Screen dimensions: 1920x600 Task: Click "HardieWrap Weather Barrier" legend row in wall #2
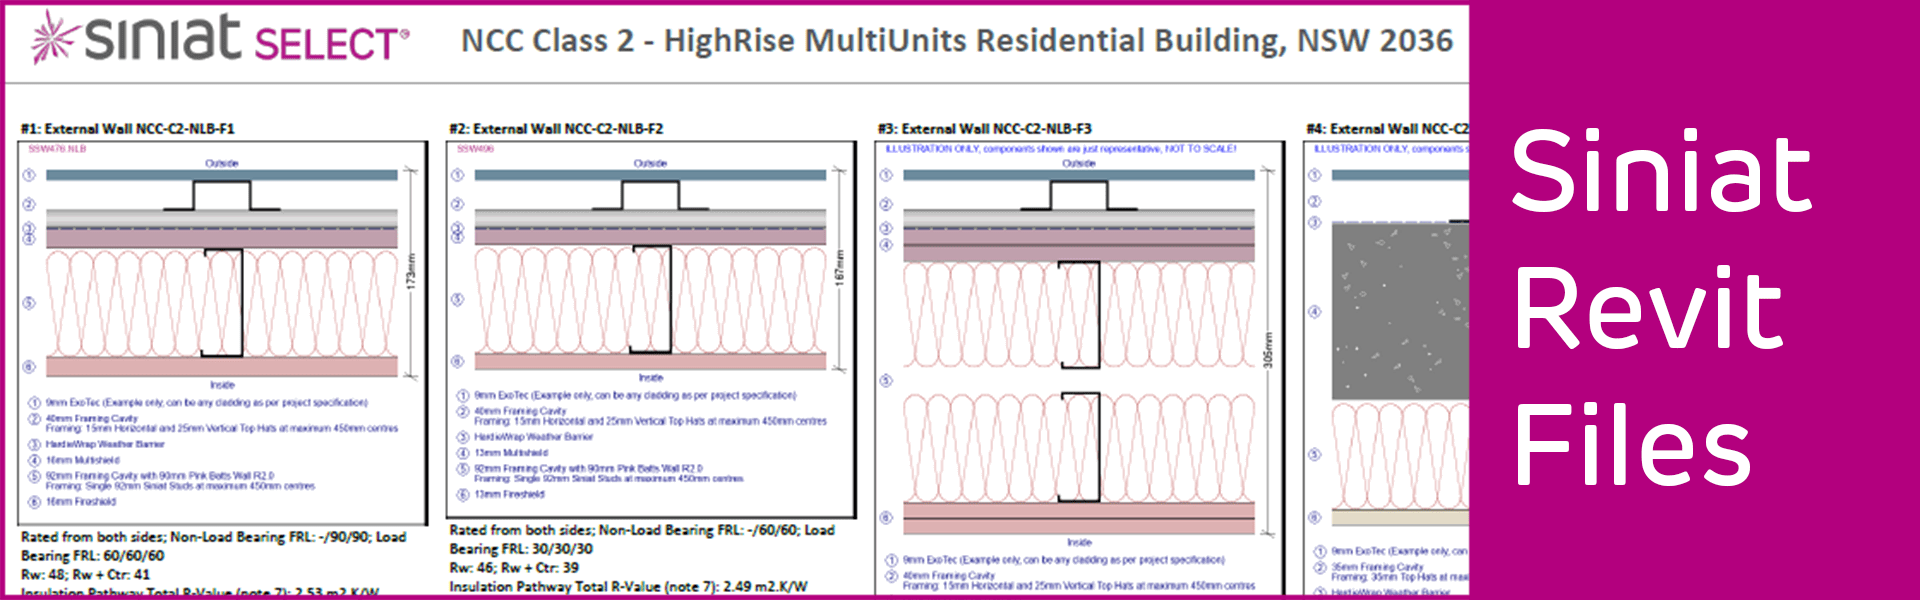coord(525,437)
